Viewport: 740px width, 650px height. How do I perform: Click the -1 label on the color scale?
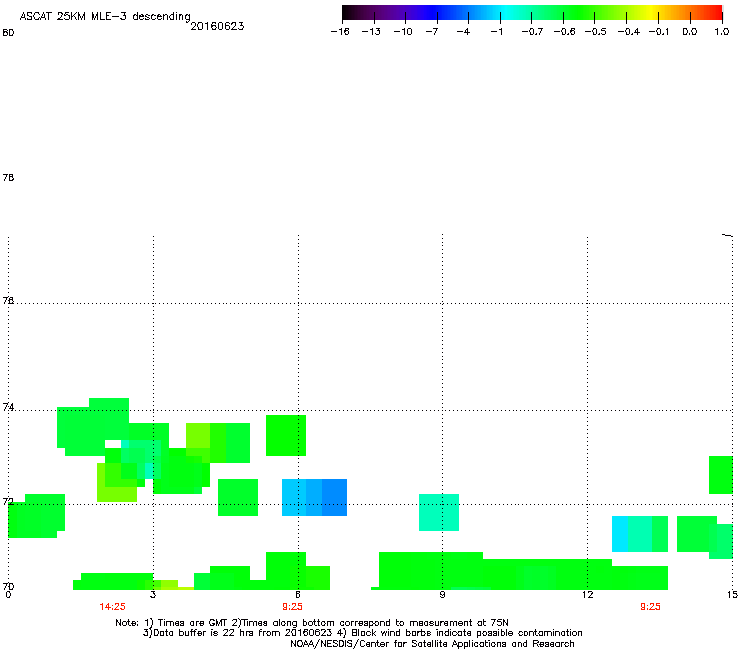click(x=496, y=32)
